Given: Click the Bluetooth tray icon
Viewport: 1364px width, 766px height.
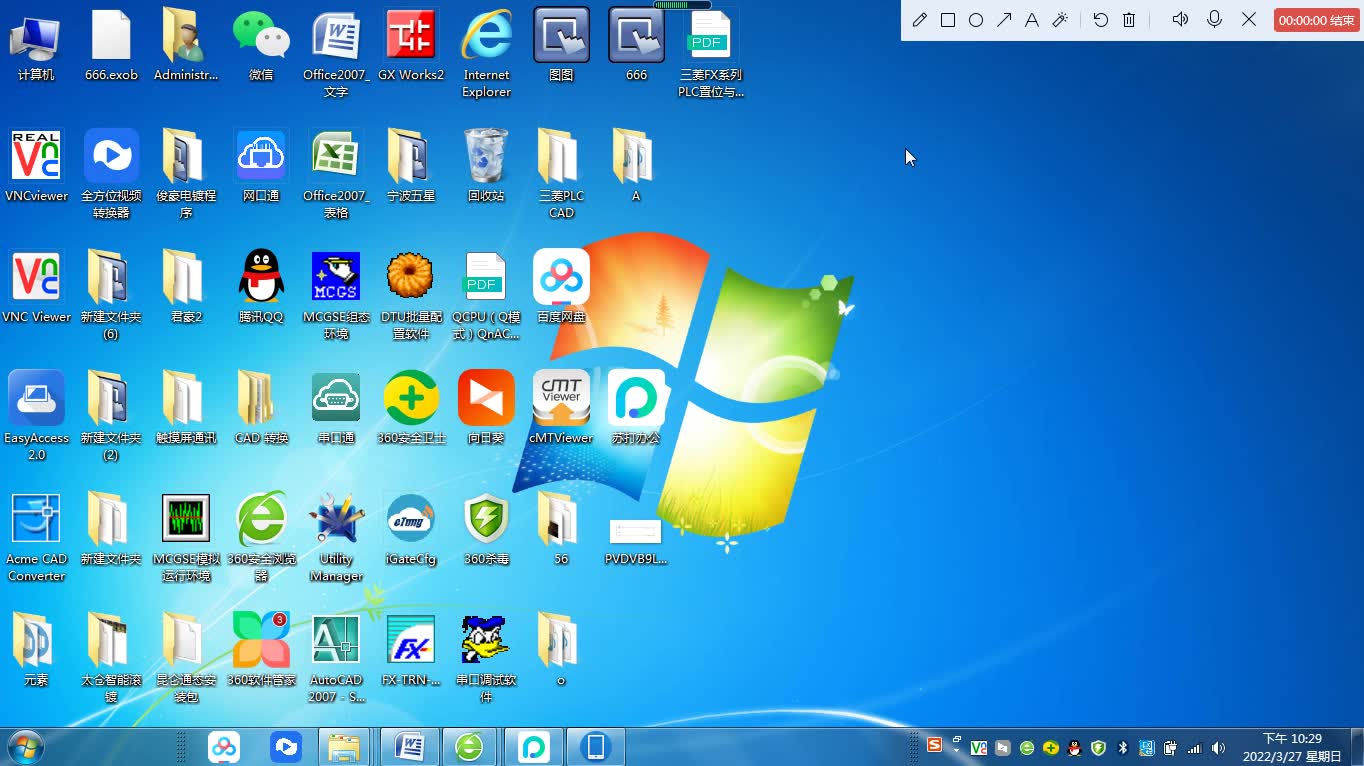Looking at the screenshot, I should click(x=1122, y=747).
